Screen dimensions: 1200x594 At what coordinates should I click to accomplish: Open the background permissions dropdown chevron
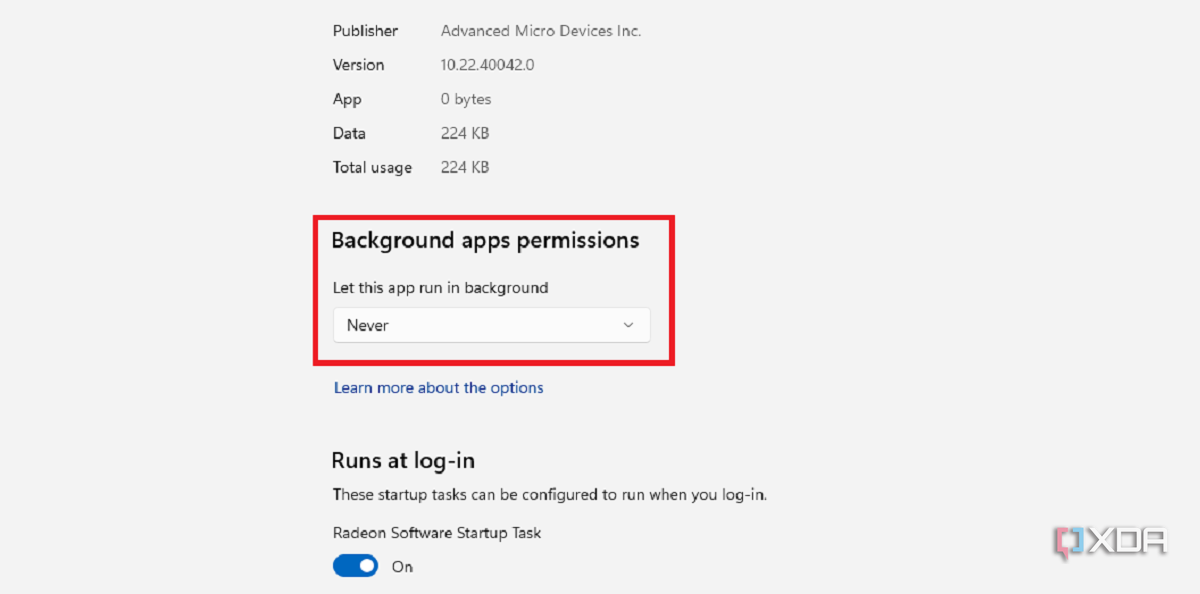[628, 325]
